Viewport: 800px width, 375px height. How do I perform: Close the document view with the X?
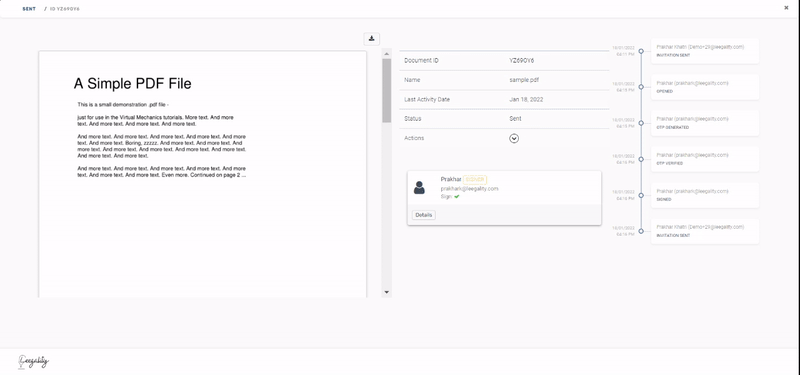786,8
